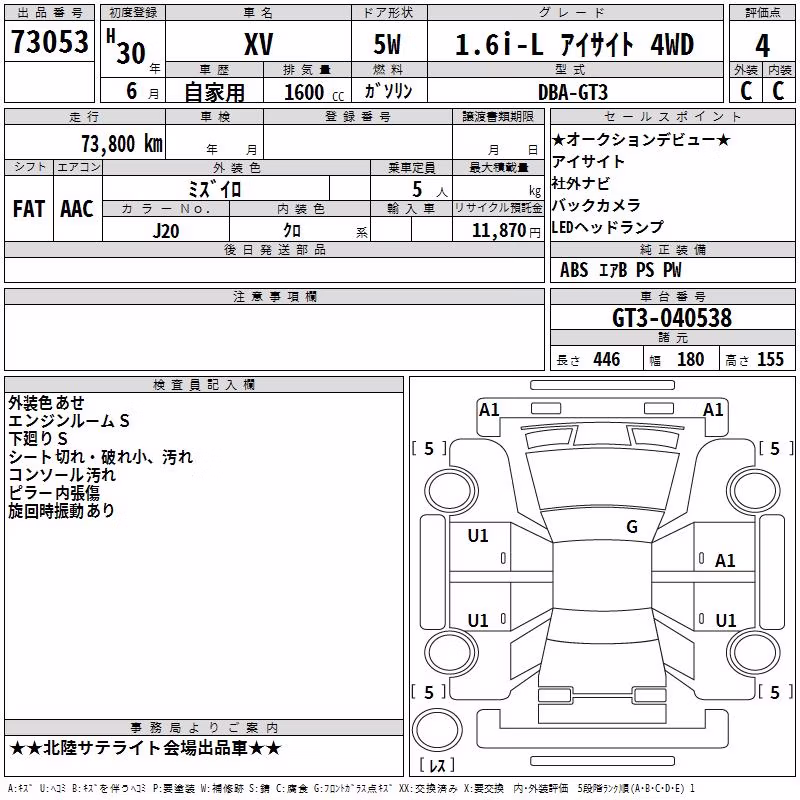Select the note シート切れ・破れ小、汚れ

point(101,457)
